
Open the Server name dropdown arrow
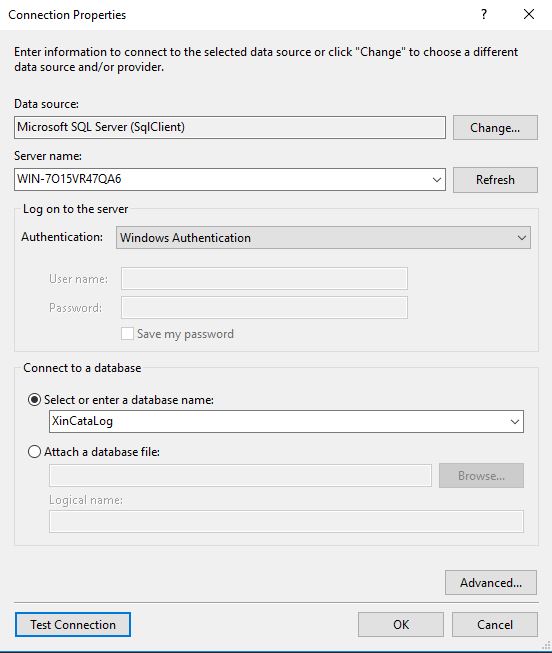[437, 180]
